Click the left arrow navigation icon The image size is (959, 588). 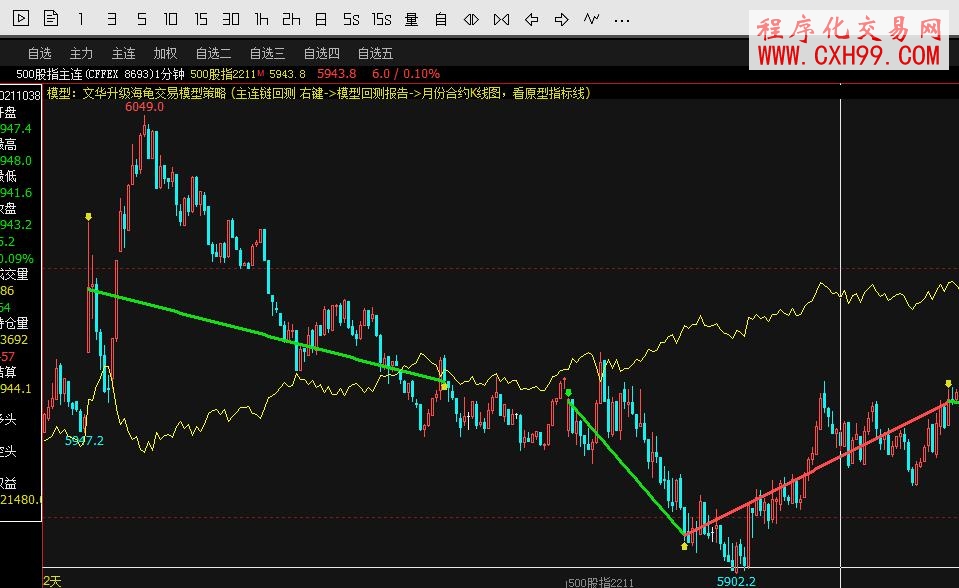coord(532,19)
